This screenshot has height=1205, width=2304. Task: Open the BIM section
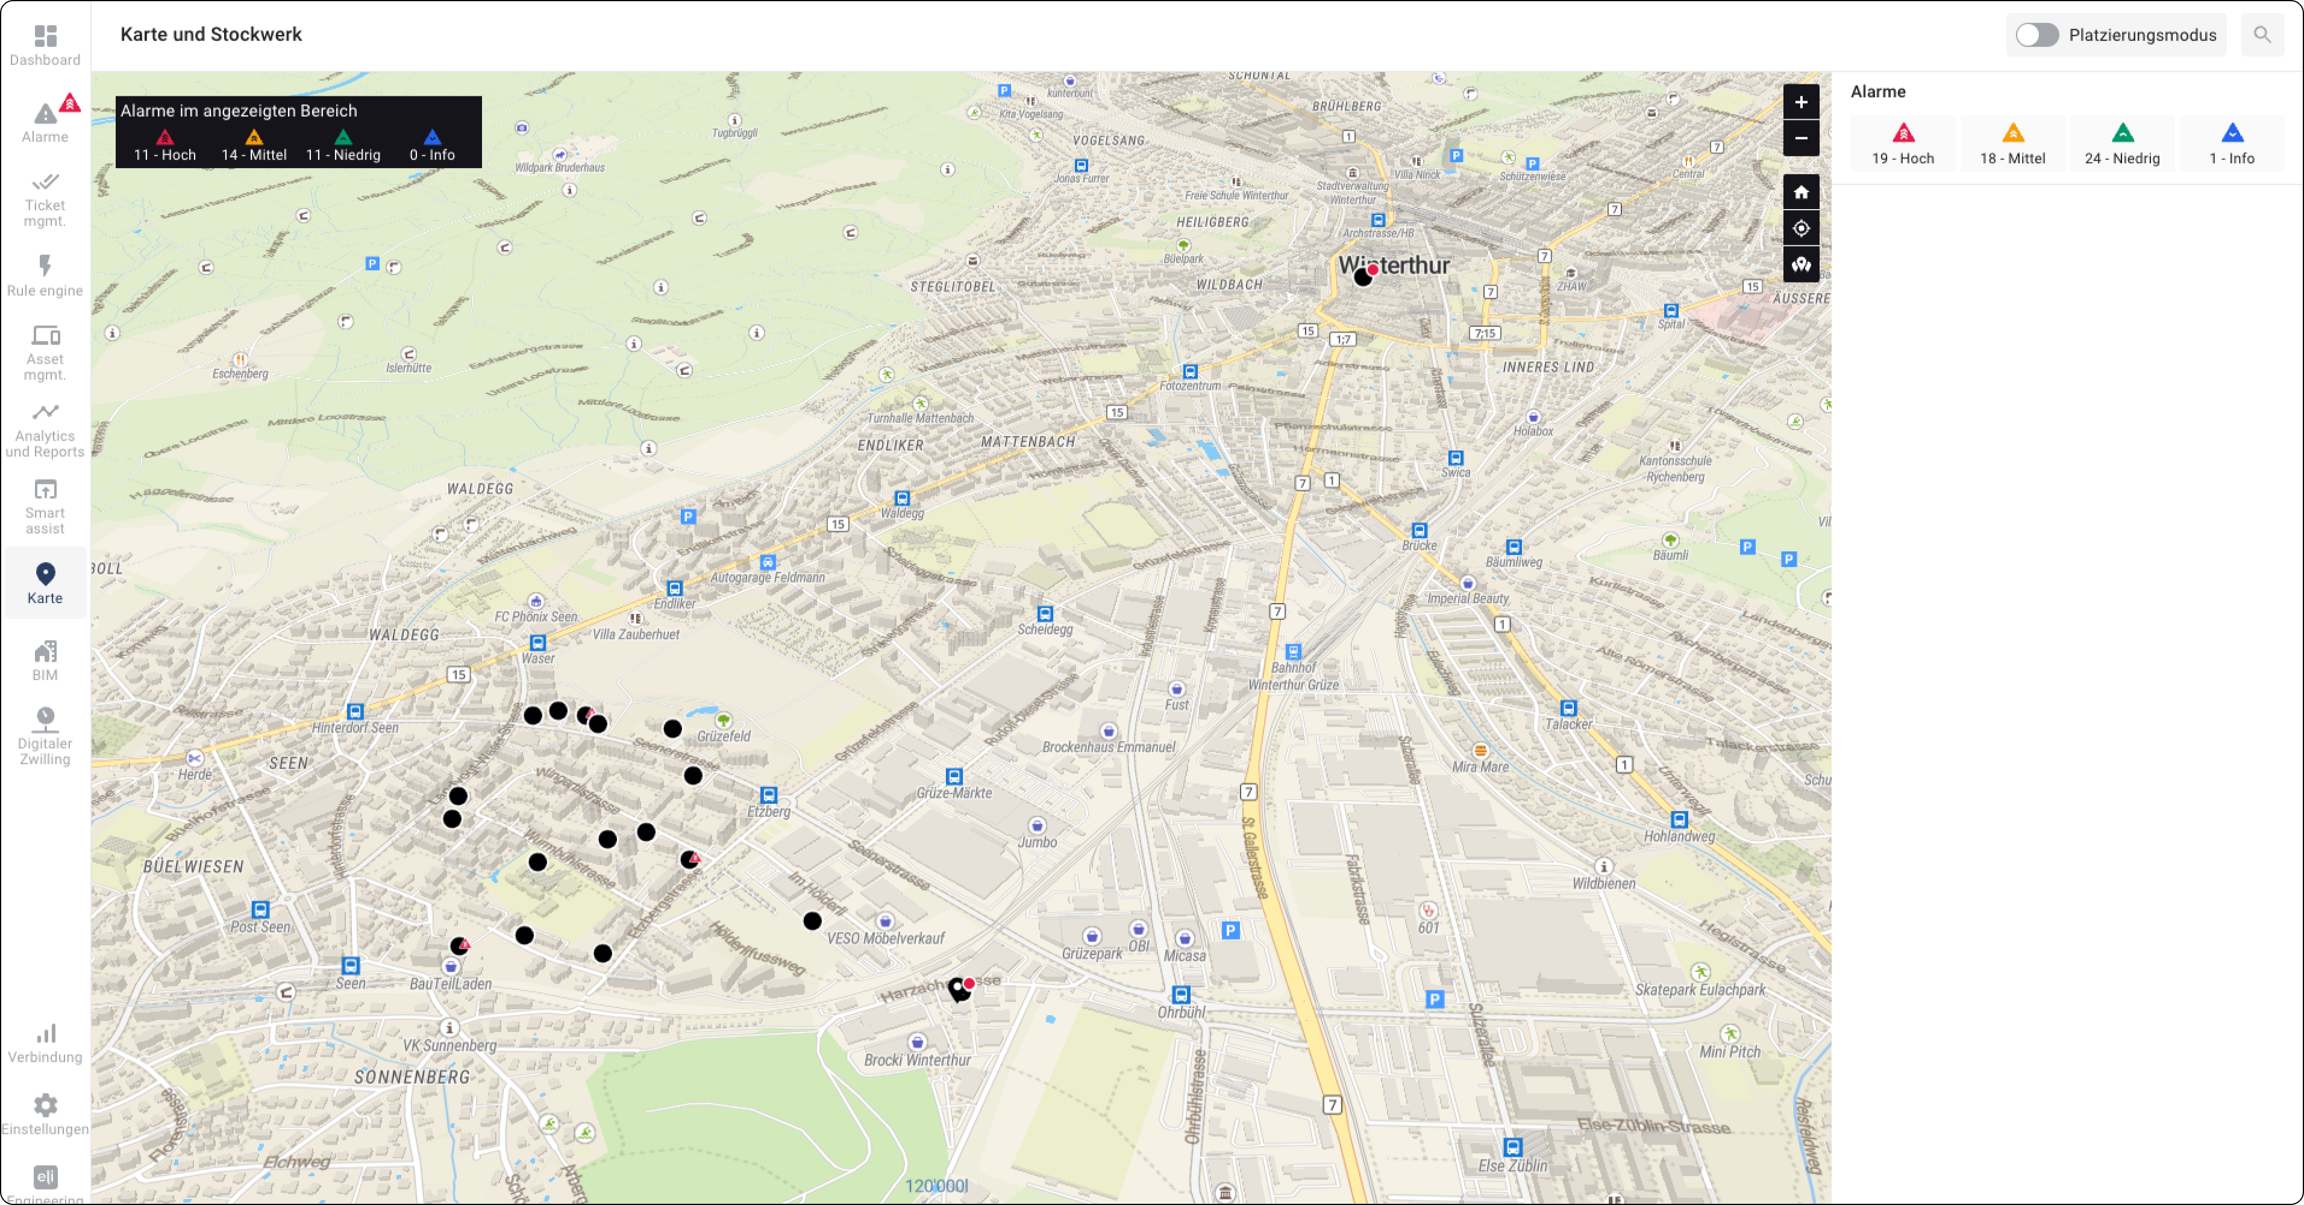coord(45,660)
